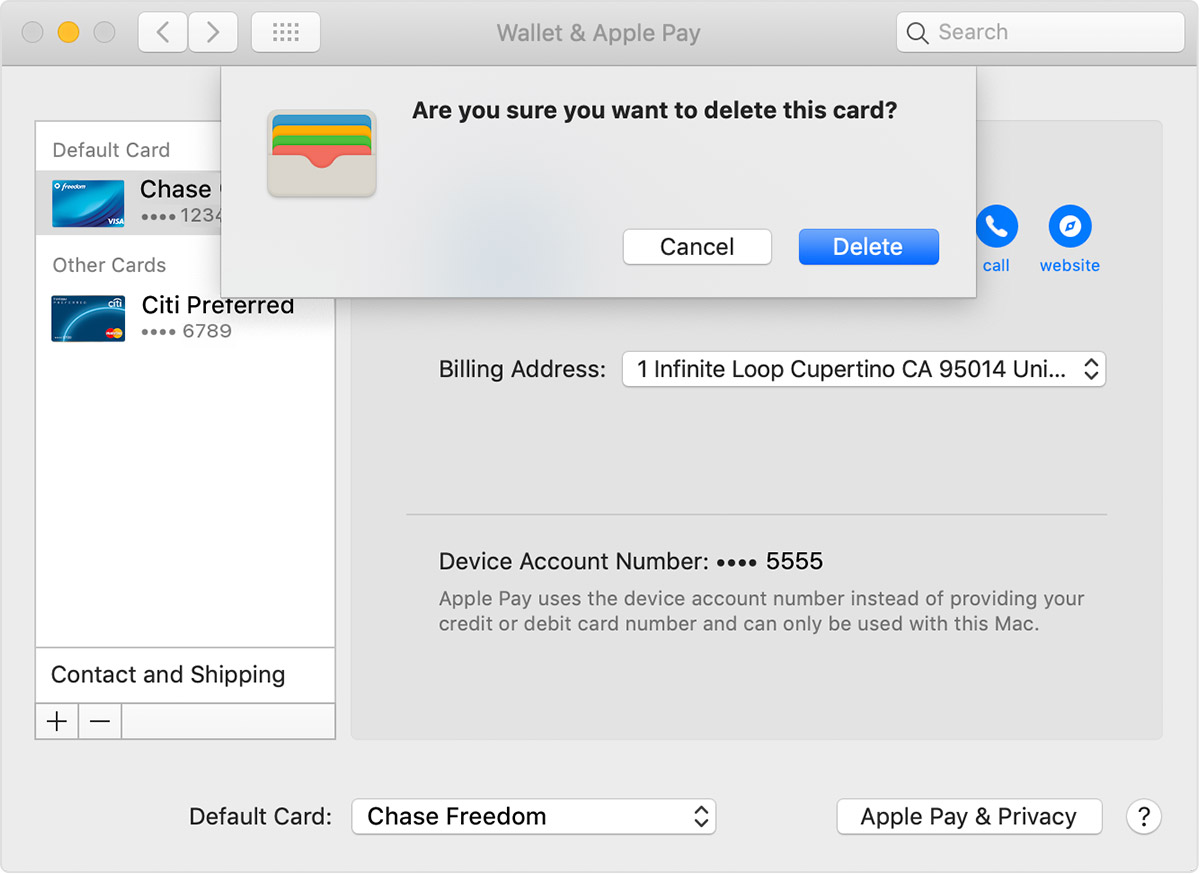The height and width of the screenshot is (874, 1200).
Task: Add a card with the plus button
Action: tap(57, 721)
